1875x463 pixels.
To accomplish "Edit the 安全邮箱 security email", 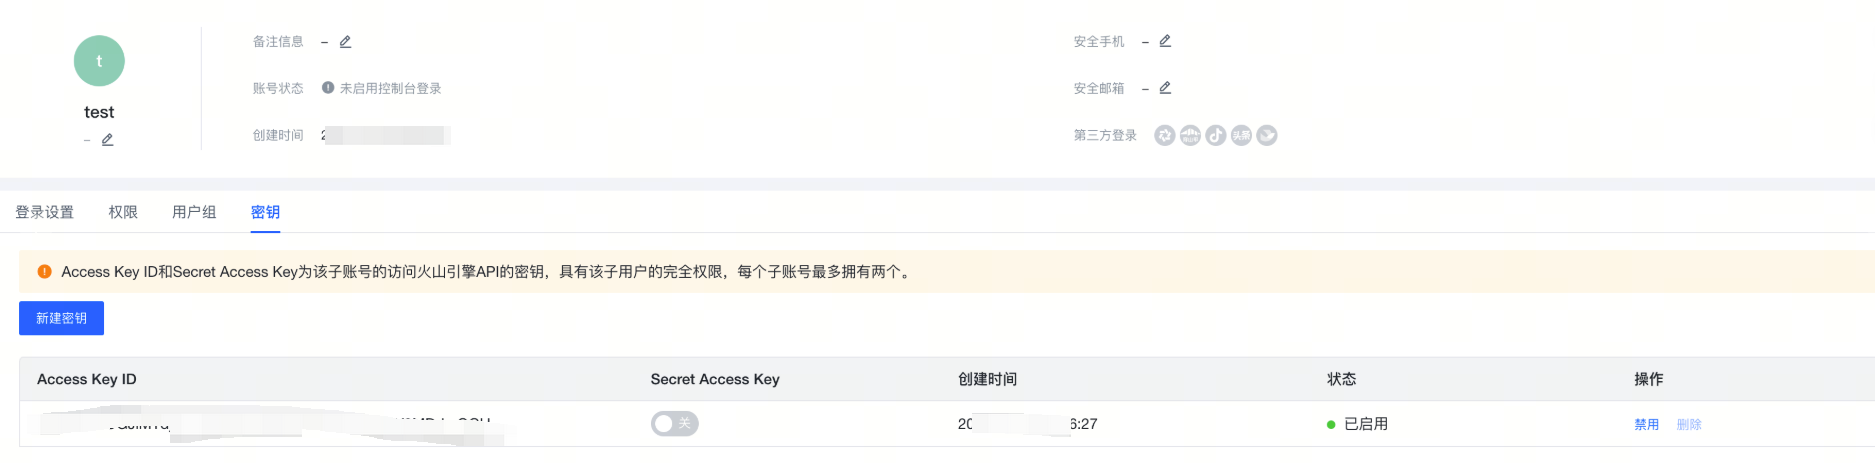I will tap(1165, 88).
